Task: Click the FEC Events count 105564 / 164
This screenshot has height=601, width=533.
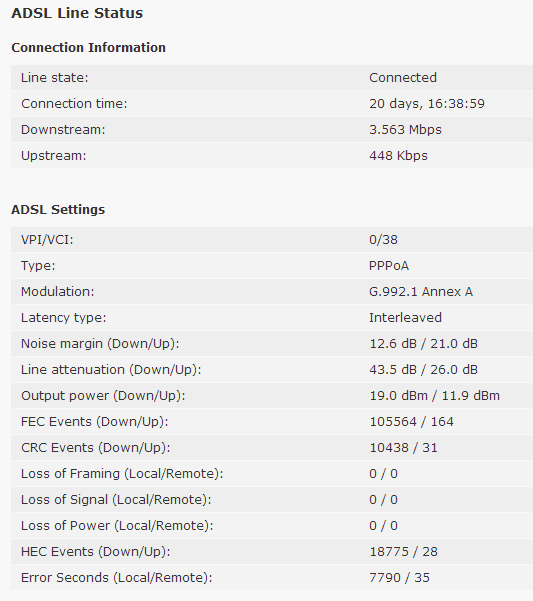Action: tap(411, 422)
